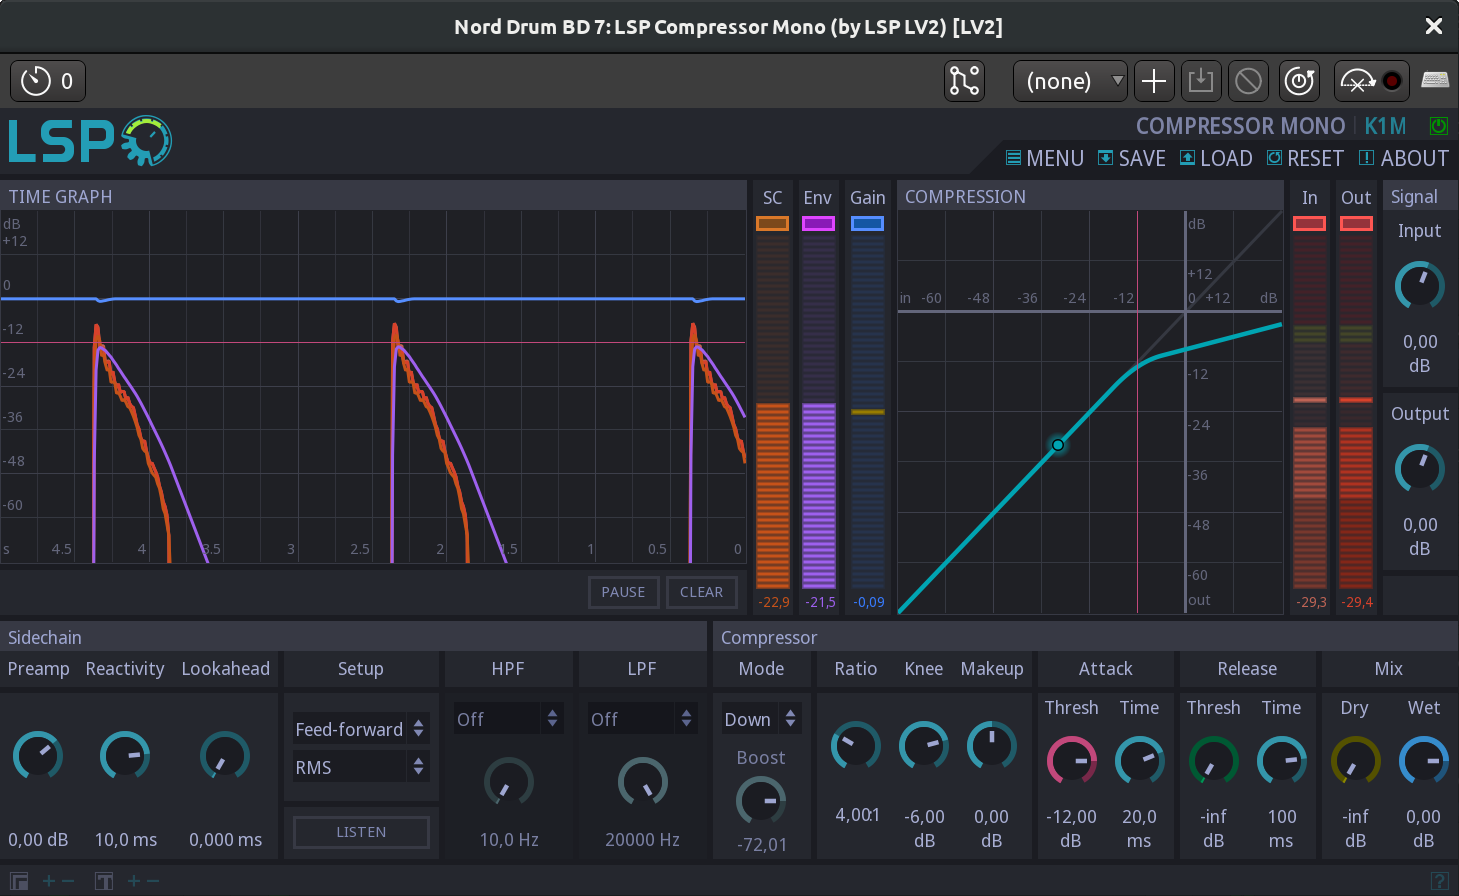Open the (none) preset dropdown

1070,81
